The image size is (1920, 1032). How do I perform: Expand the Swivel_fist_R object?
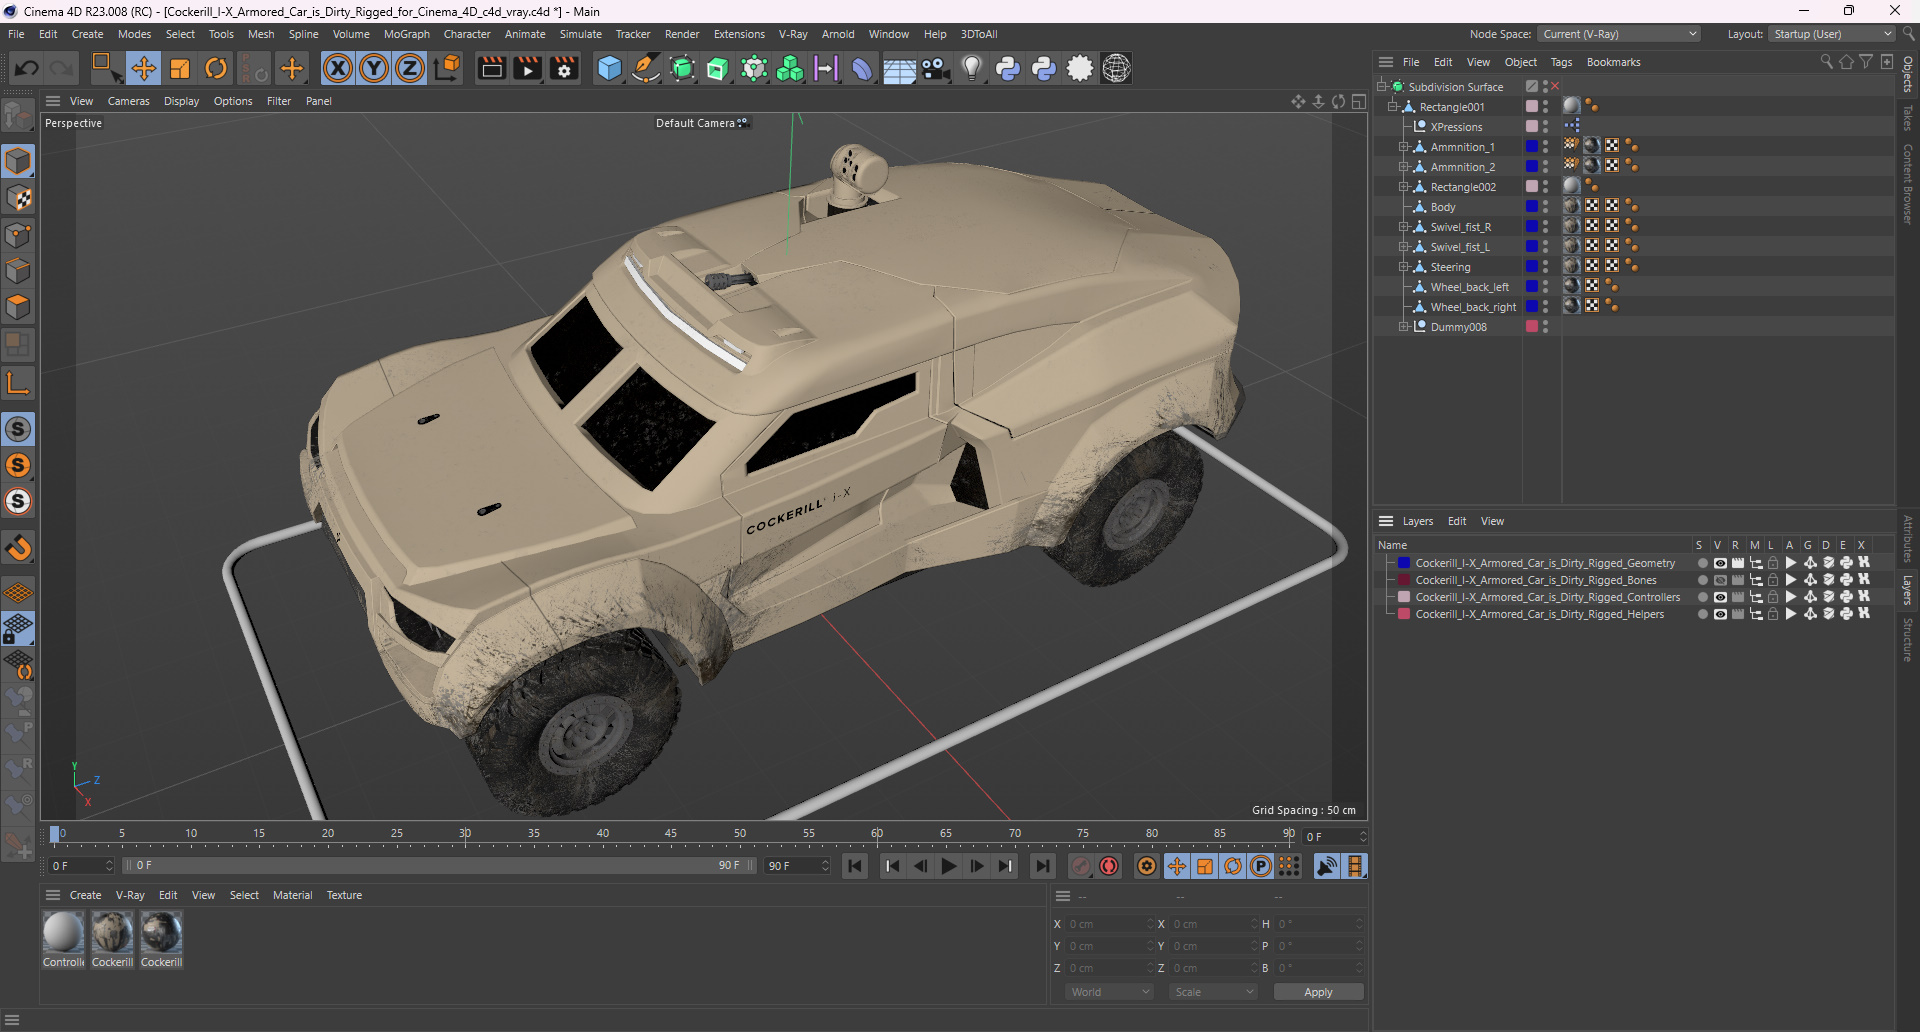1403,227
